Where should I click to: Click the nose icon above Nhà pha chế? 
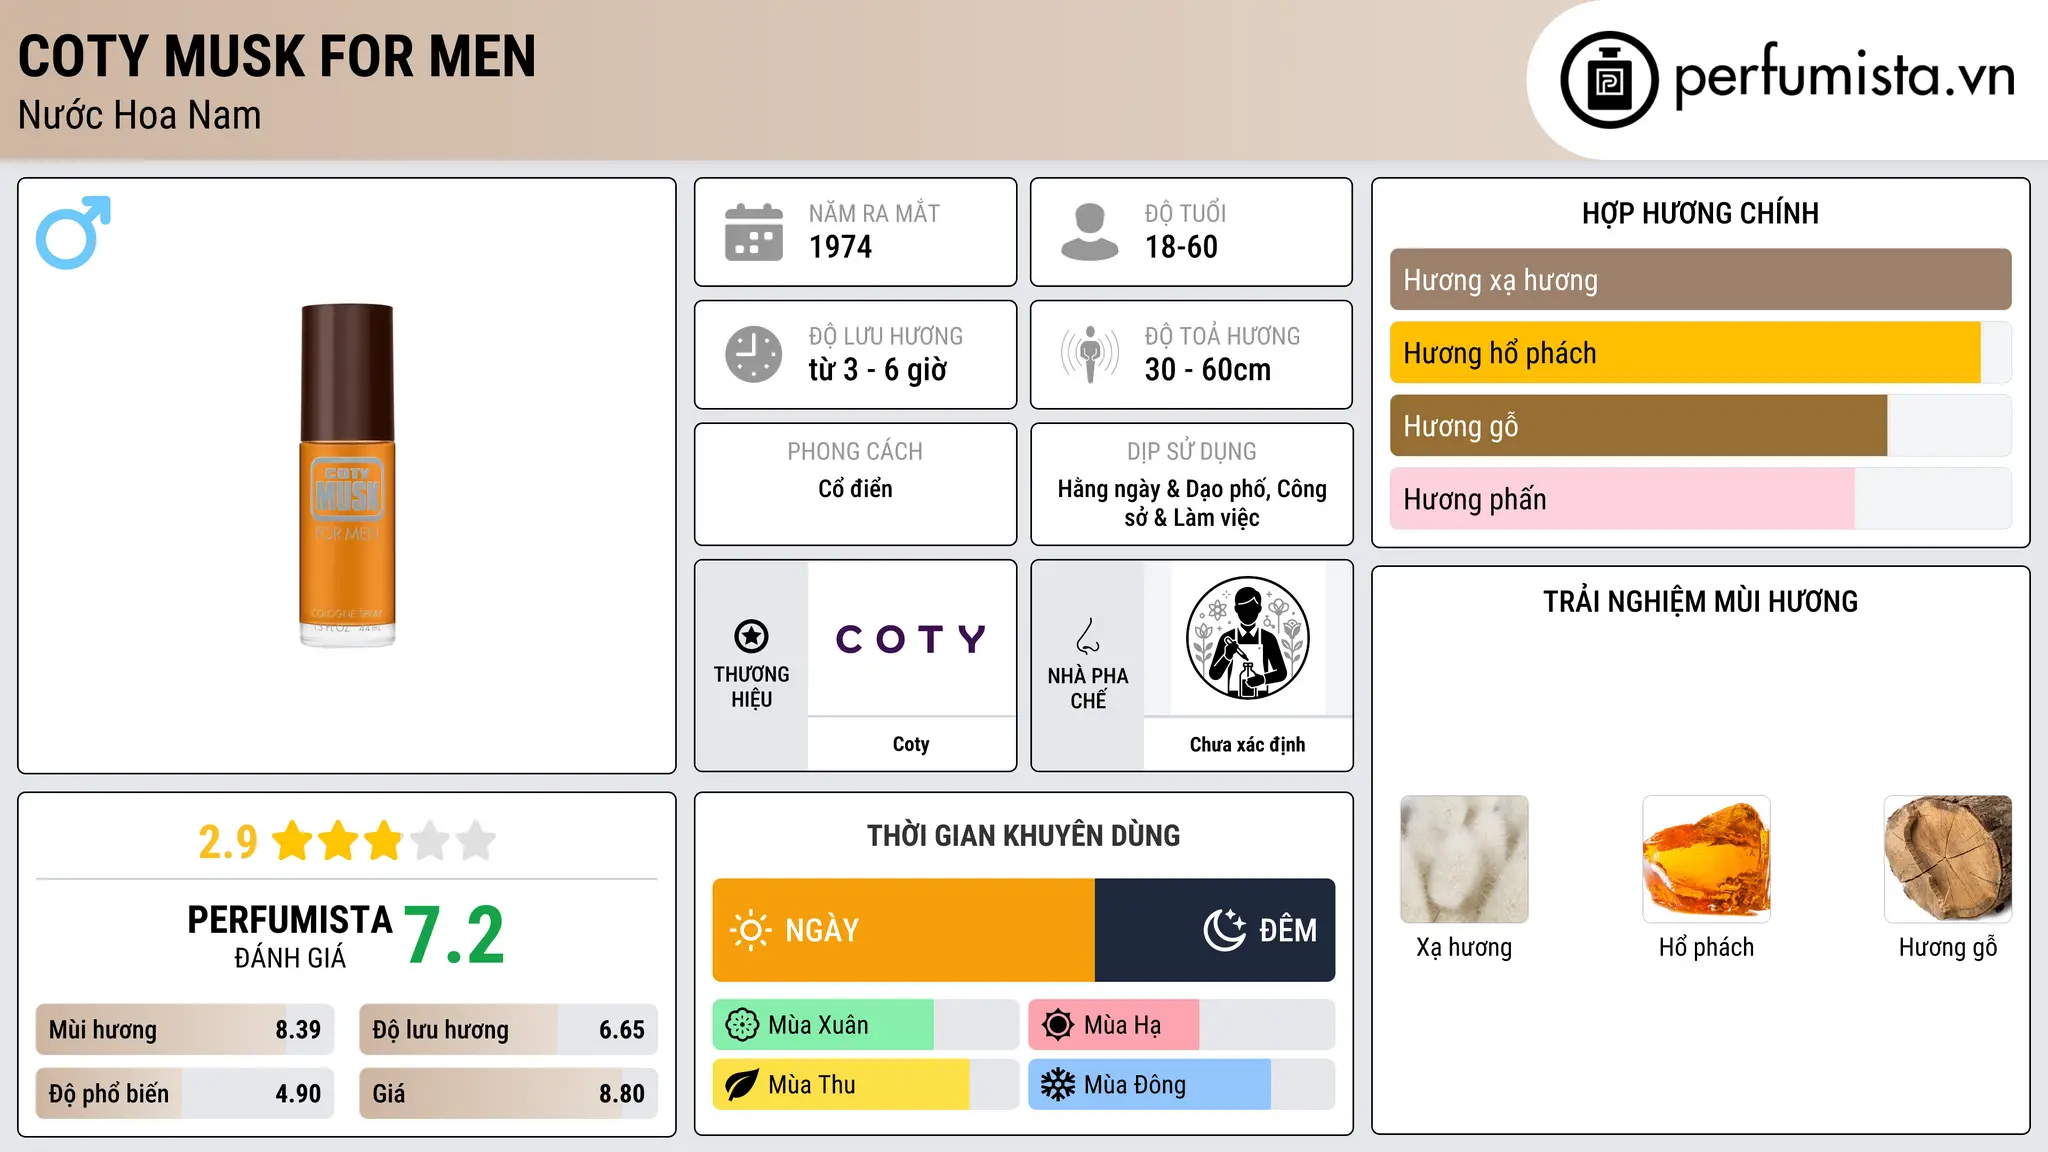pyautogui.click(x=1088, y=636)
